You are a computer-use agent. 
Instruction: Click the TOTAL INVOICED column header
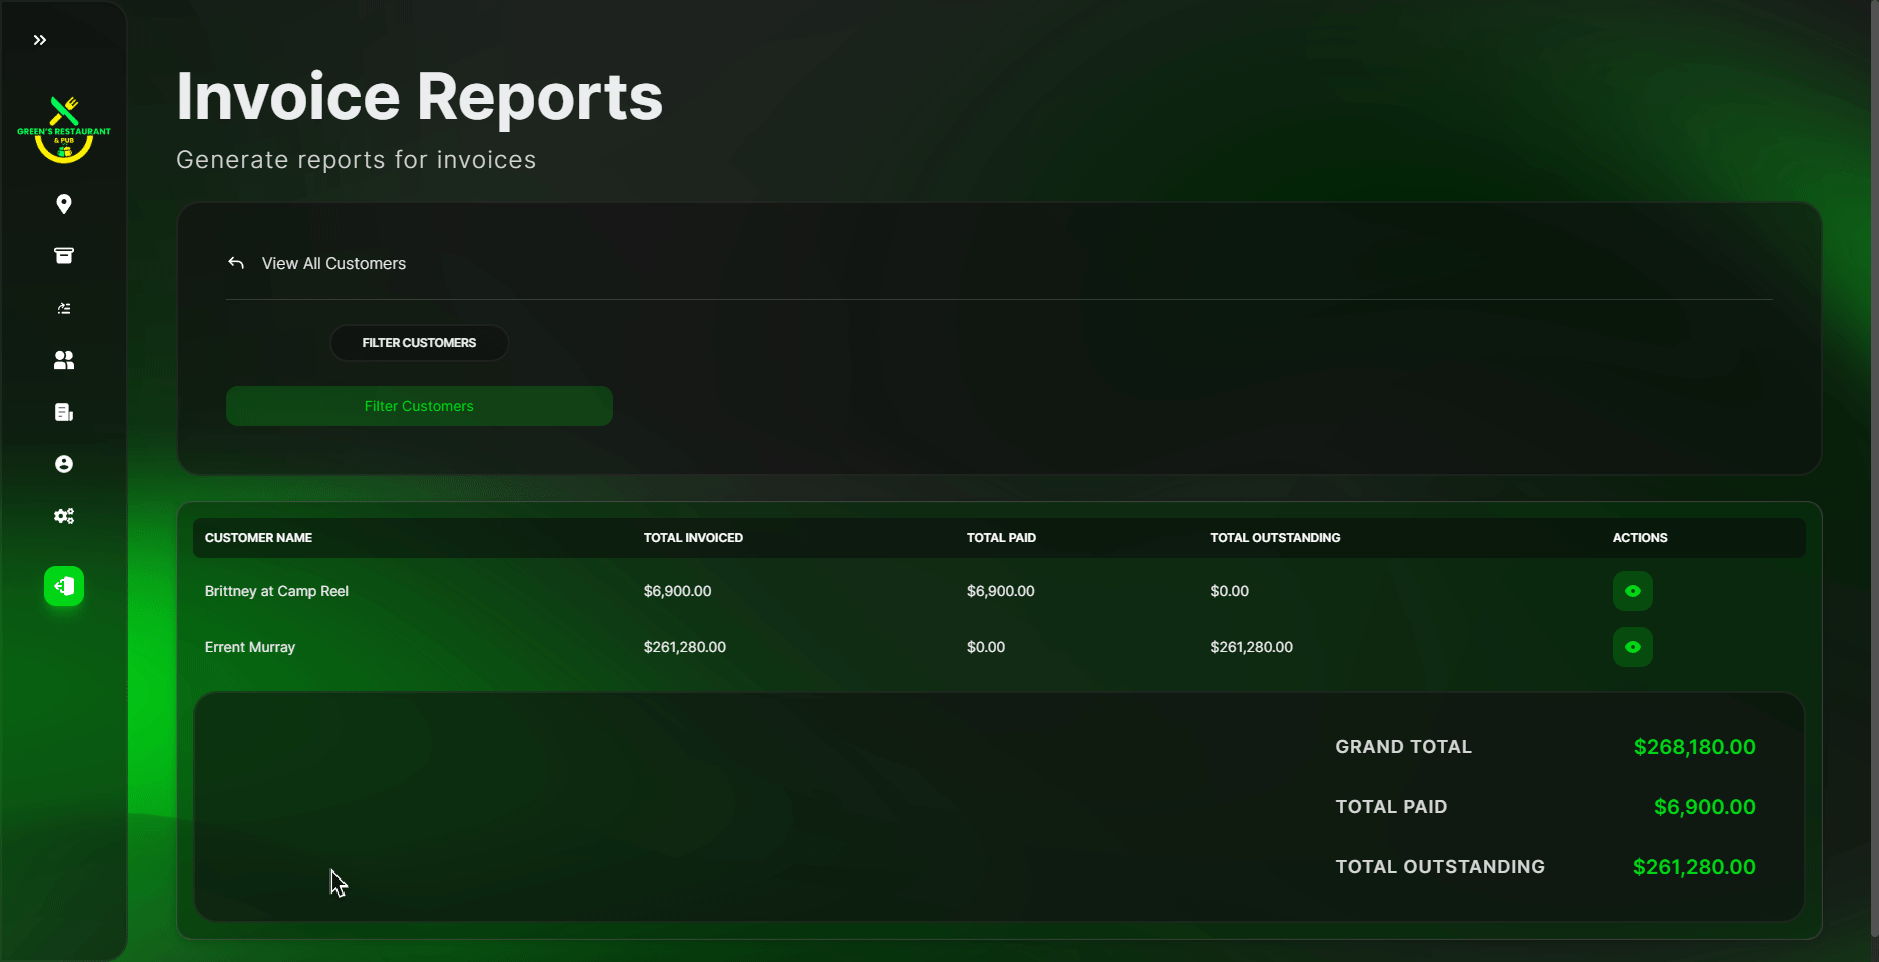693,538
